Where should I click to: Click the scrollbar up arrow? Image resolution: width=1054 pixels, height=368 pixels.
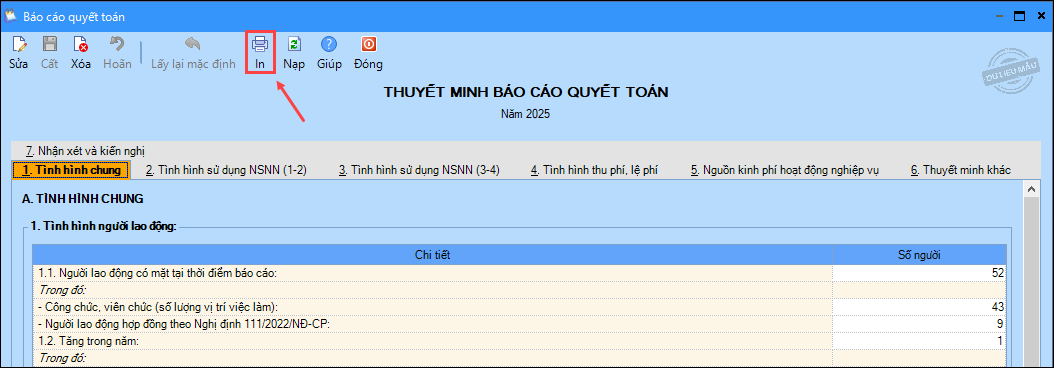point(1028,190)
